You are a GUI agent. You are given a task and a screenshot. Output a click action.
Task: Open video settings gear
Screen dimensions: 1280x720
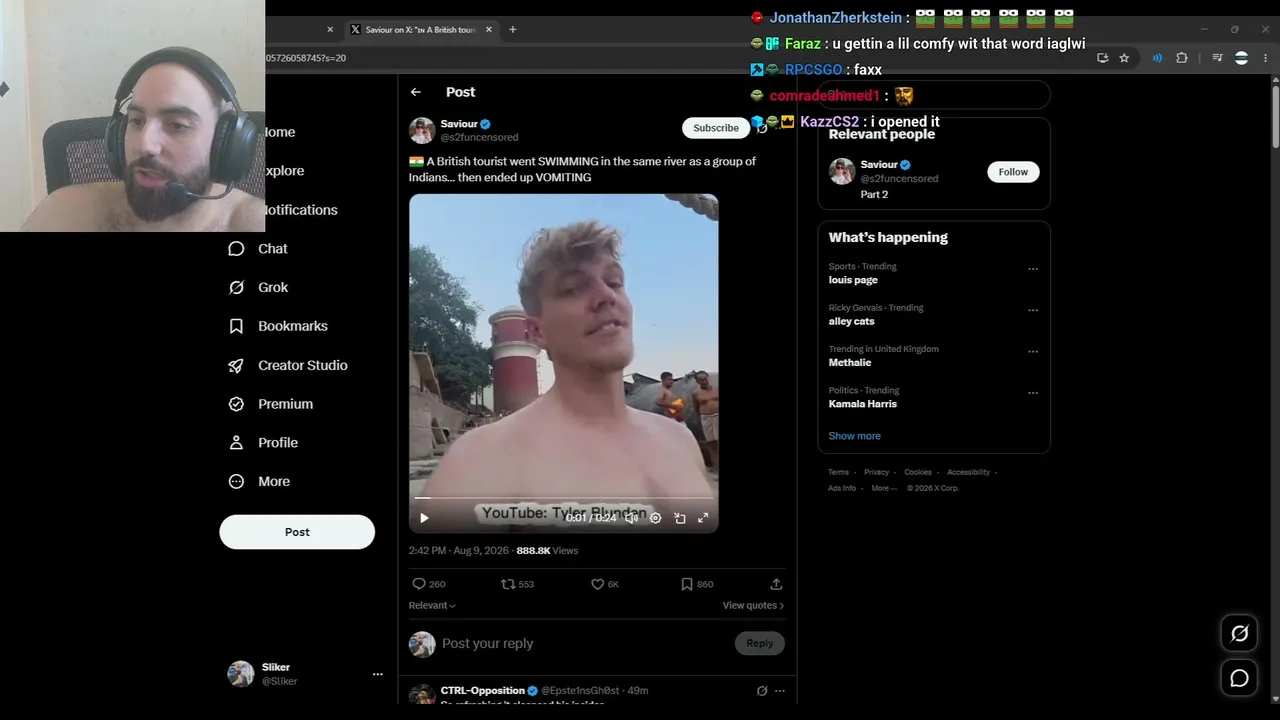pyautogui.click(x=656, y=518)
